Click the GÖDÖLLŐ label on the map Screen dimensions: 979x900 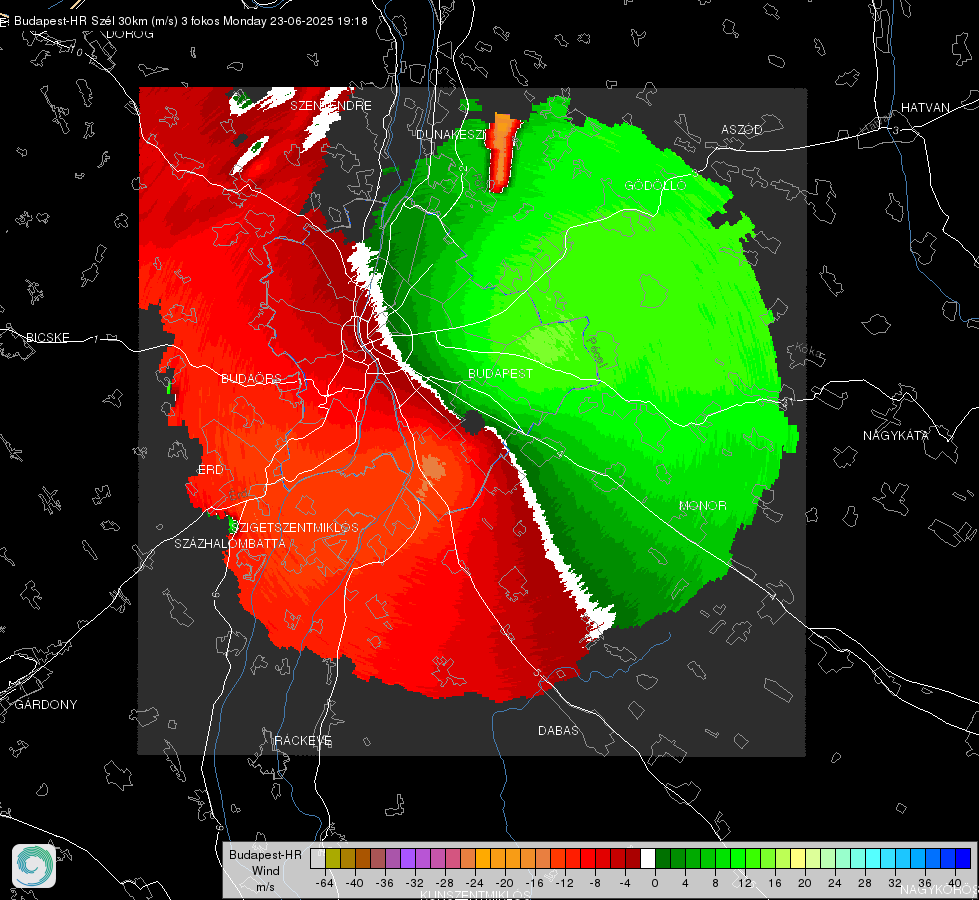pos(655,185)
